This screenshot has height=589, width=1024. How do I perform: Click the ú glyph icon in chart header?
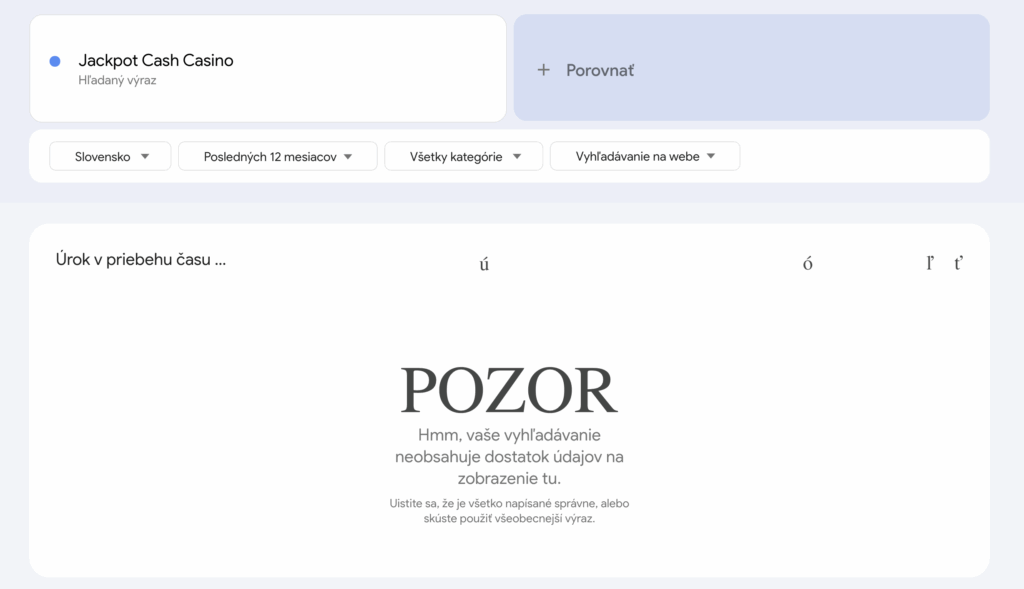[x=484, y=265]
